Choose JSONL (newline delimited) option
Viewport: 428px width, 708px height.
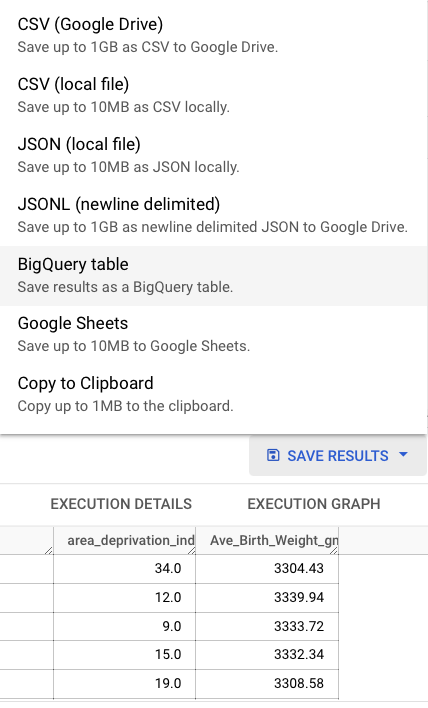pyautogui.click(x=214, y=215)
